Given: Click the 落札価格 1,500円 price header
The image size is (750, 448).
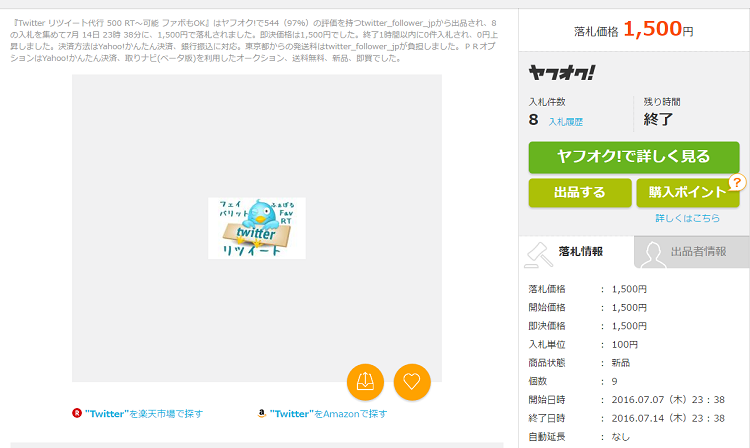Looking at the screenshot, I should coord(633,30).
